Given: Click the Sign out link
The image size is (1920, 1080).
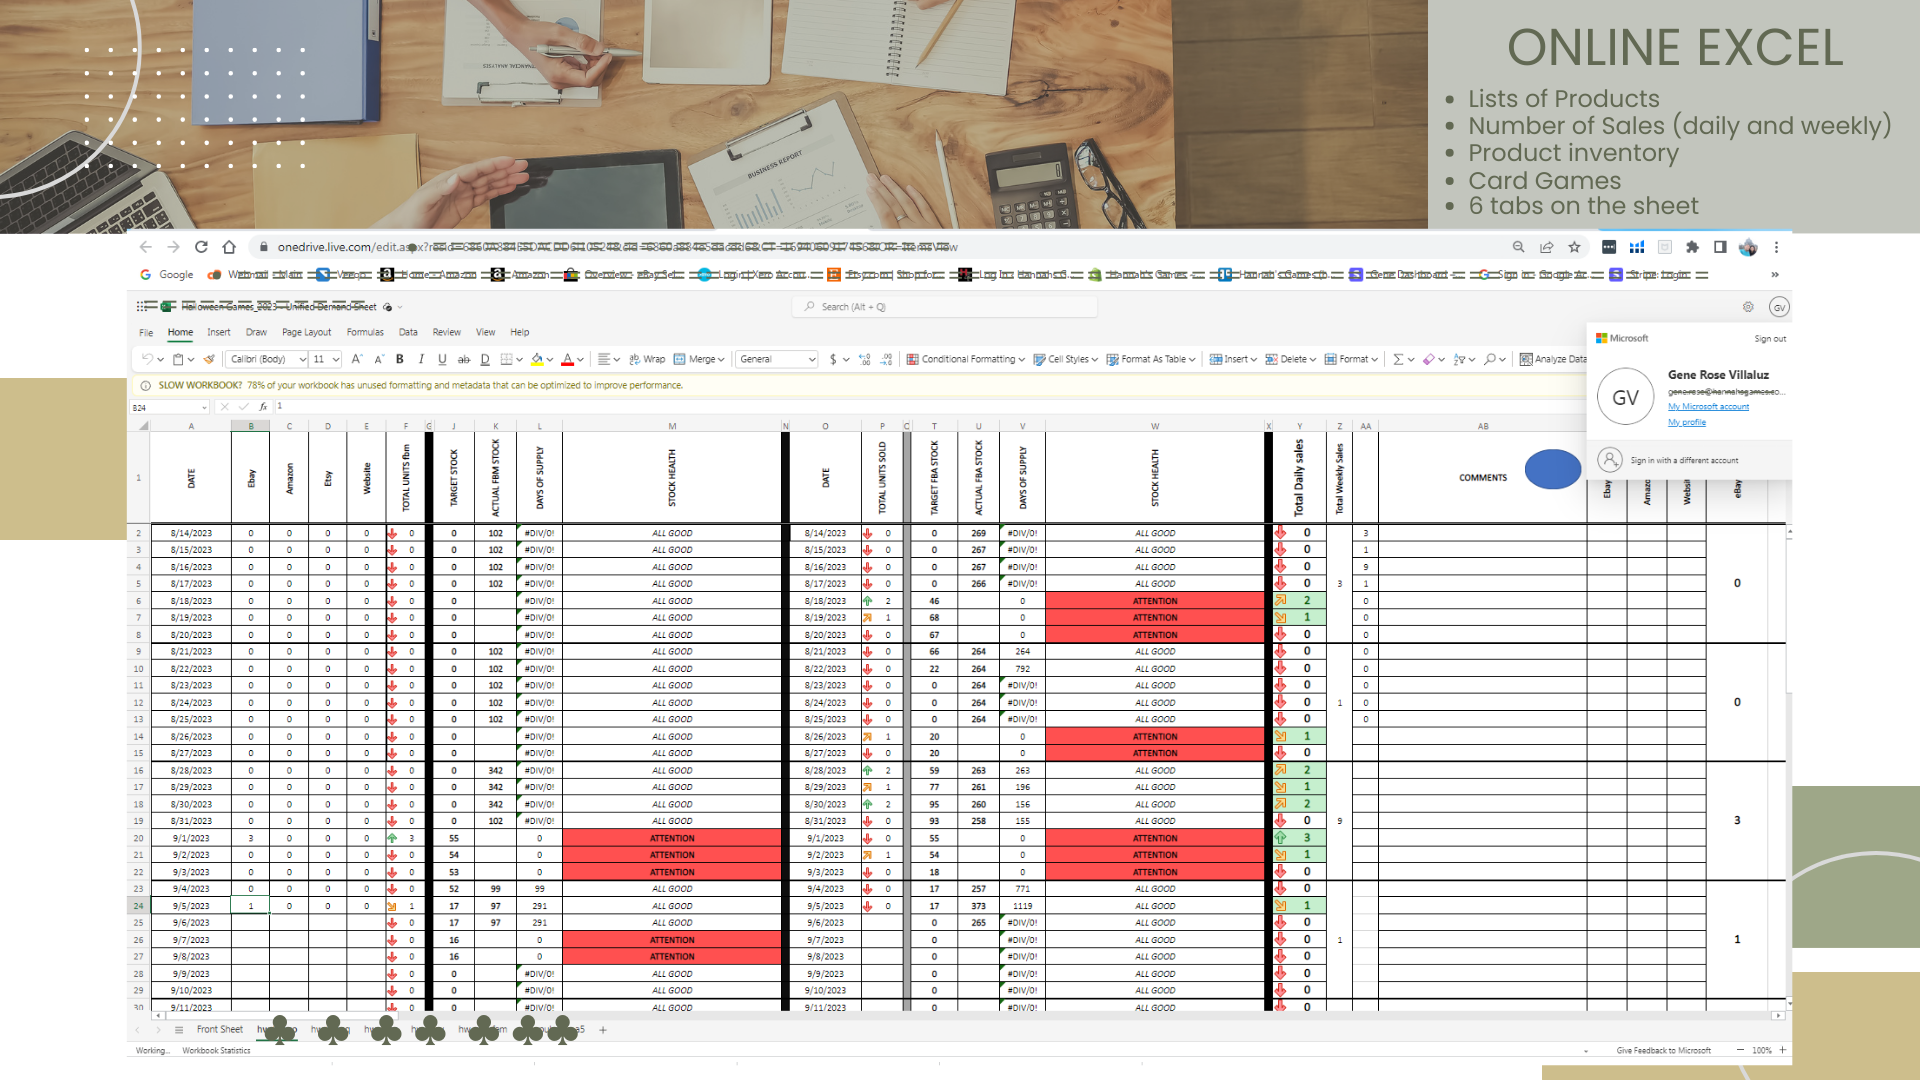Looking at the screenshot, I should coord(1769,339).
